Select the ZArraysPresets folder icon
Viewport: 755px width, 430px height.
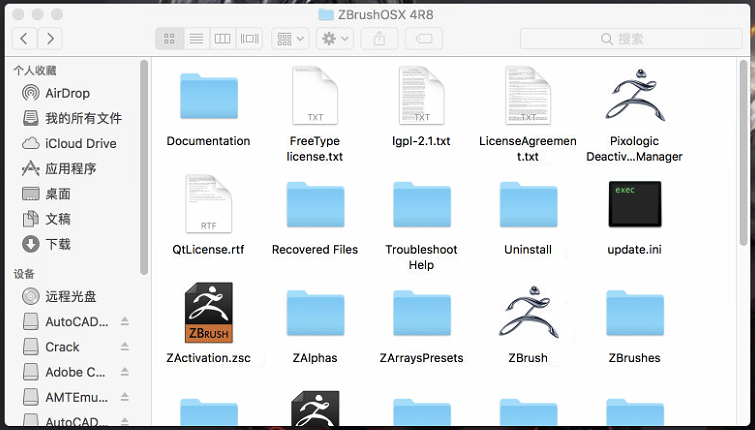pyautogui.click(x=422, y=313)
